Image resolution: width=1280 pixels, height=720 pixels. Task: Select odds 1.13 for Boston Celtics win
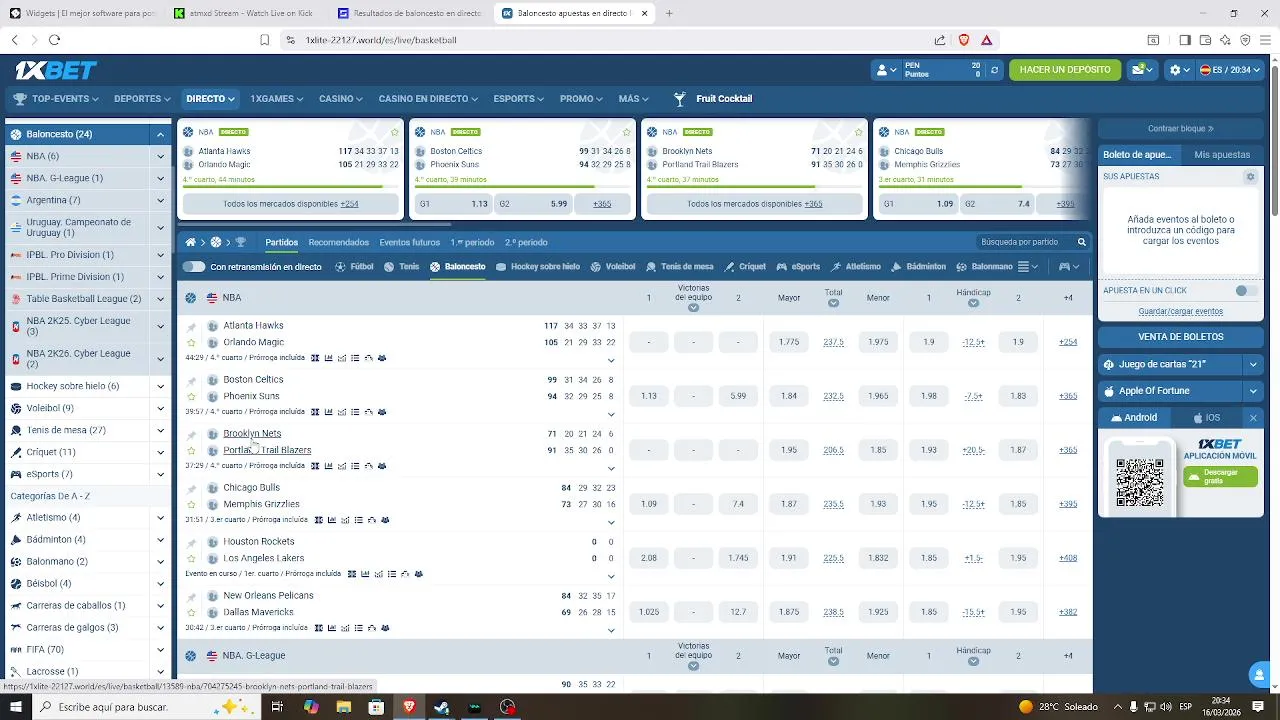649,396
